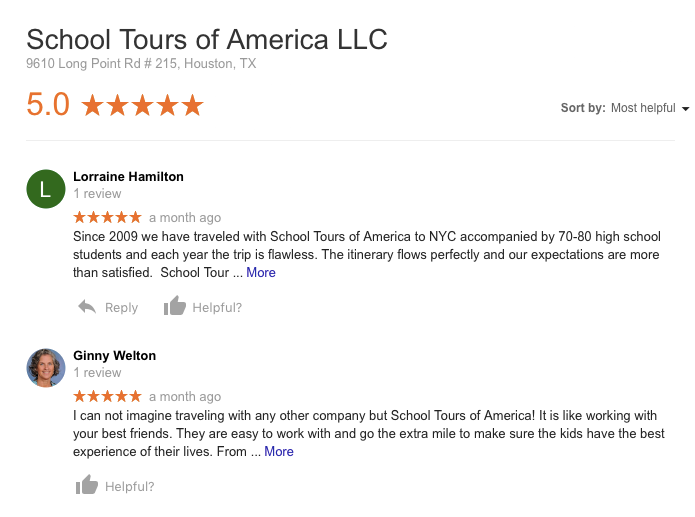The image size is (695, 517).
Task: Click the Reply arrow icon
Action: pos(87,307)
